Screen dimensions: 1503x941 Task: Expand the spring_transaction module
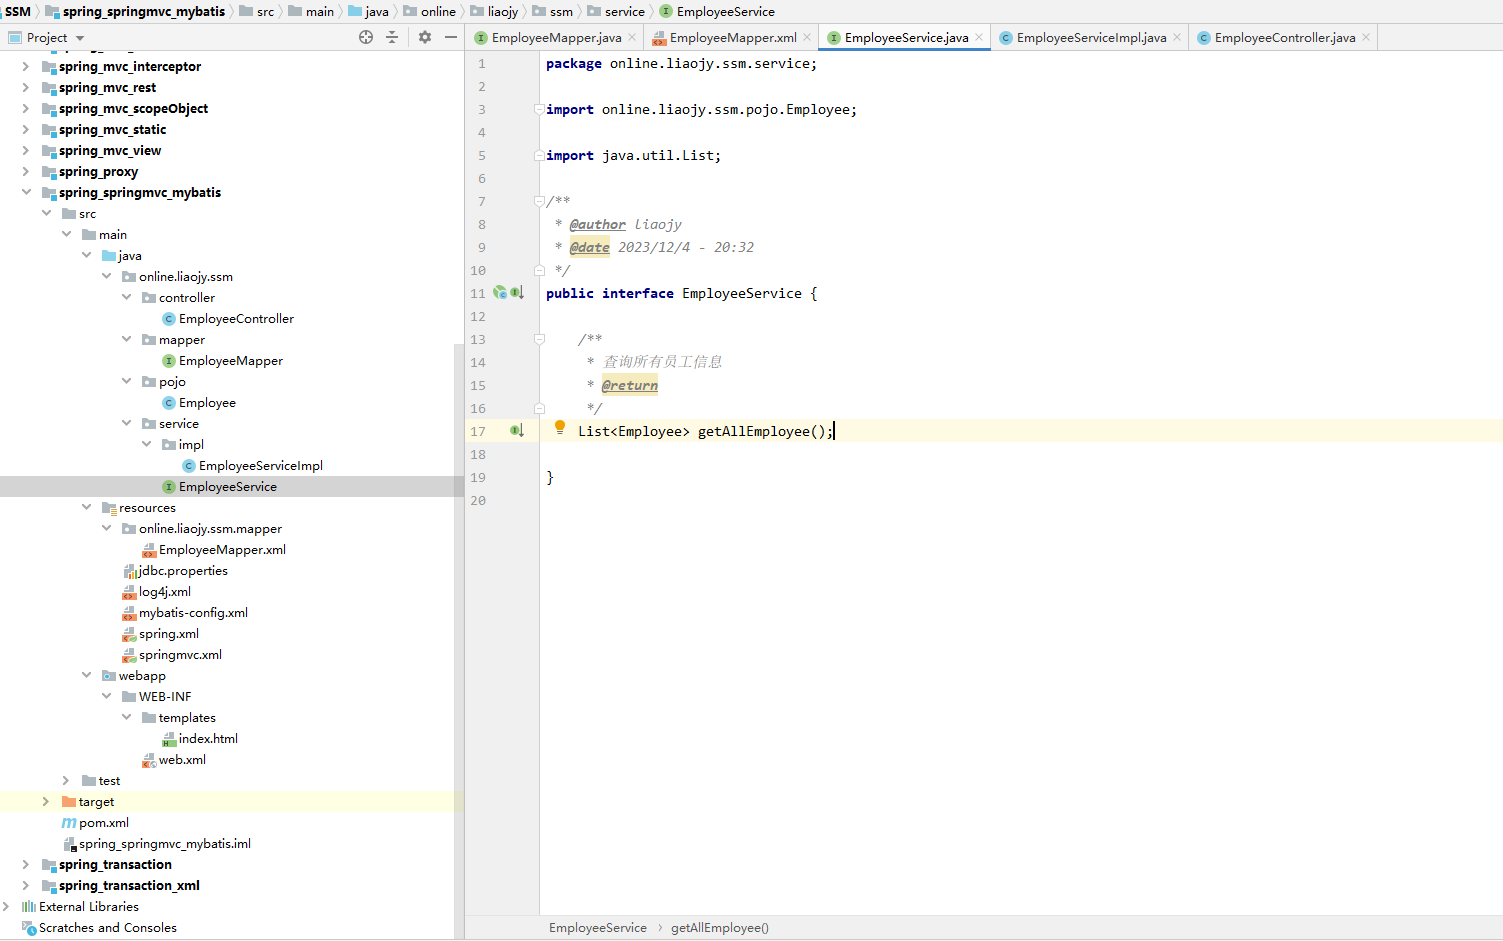[x=25, y=864]
